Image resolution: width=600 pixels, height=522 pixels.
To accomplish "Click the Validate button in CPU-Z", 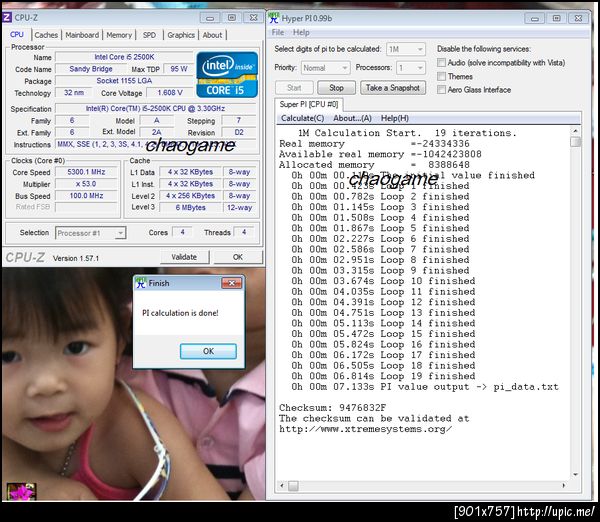I will [184, 257].
